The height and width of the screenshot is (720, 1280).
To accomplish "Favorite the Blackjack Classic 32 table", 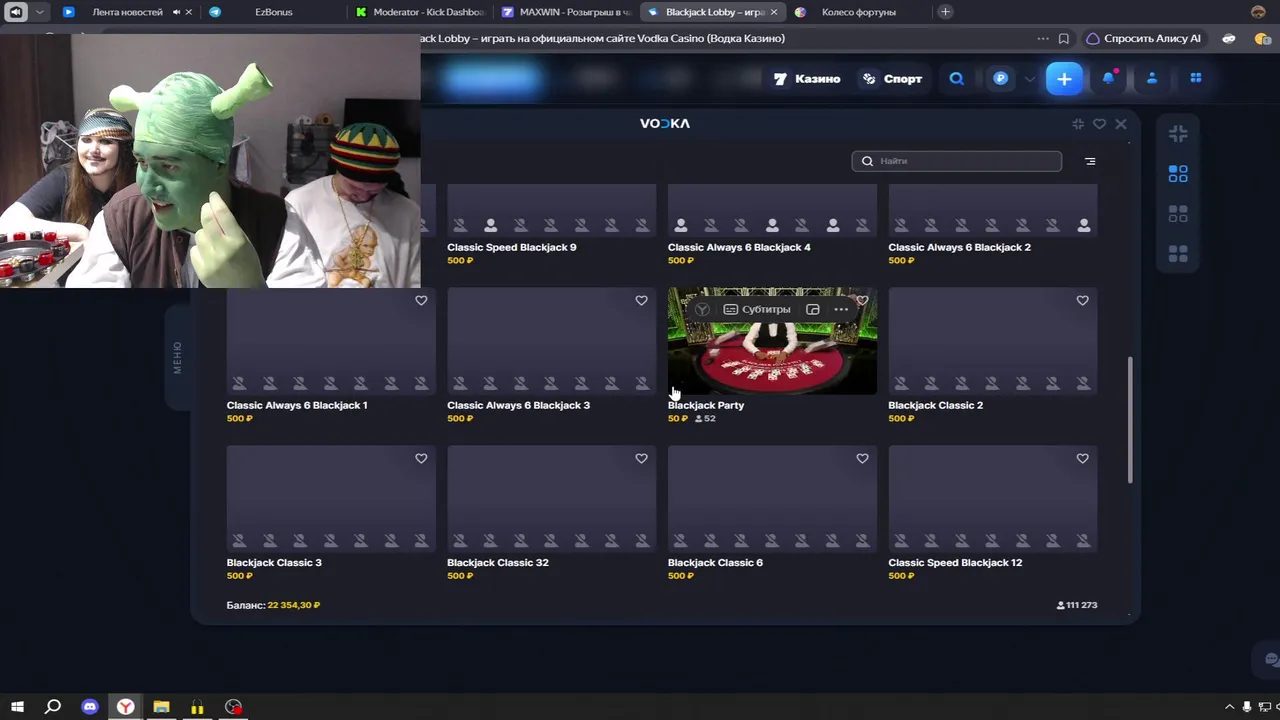I will pyautogui.click(x=642, y=459).
